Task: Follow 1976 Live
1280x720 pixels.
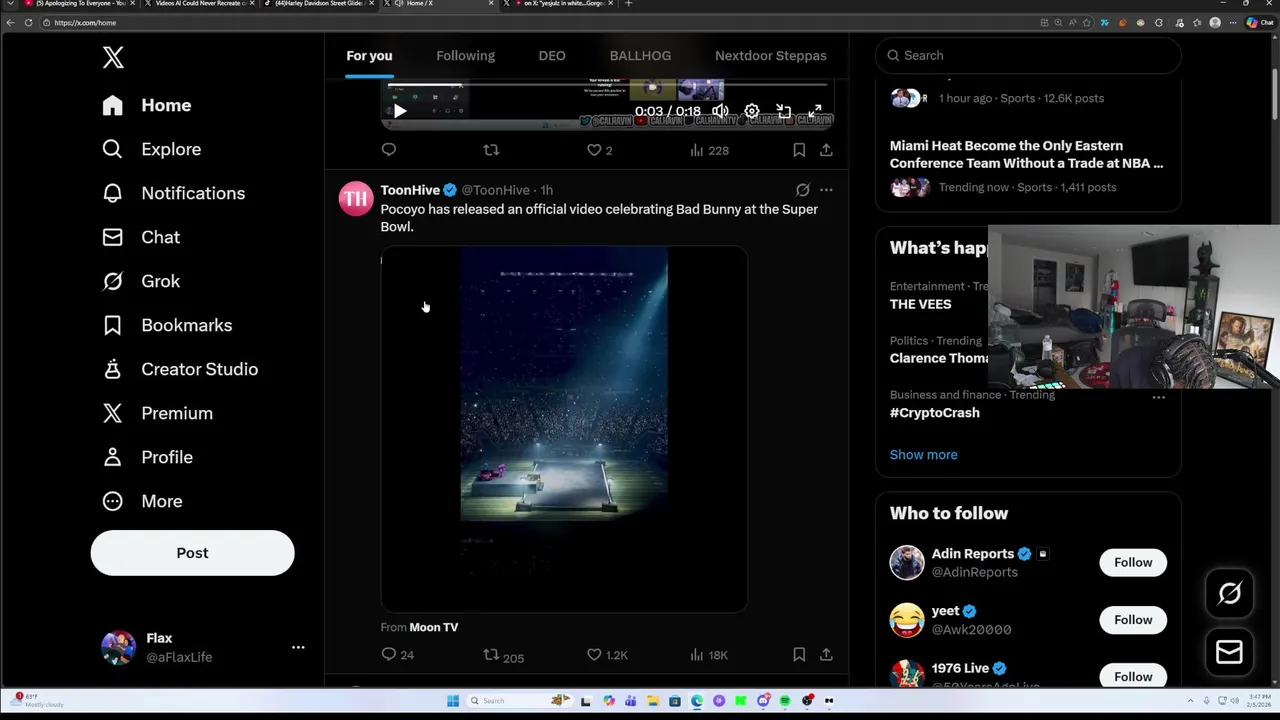Action: (x=1133, y=676)
